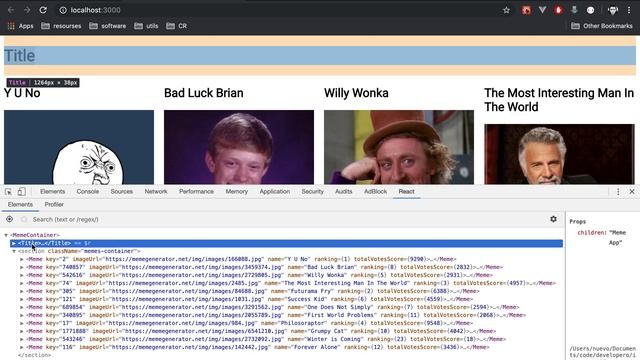Expand the Meme node named Y U No
This screenshot has height=360, width=640.
[22, 259]
